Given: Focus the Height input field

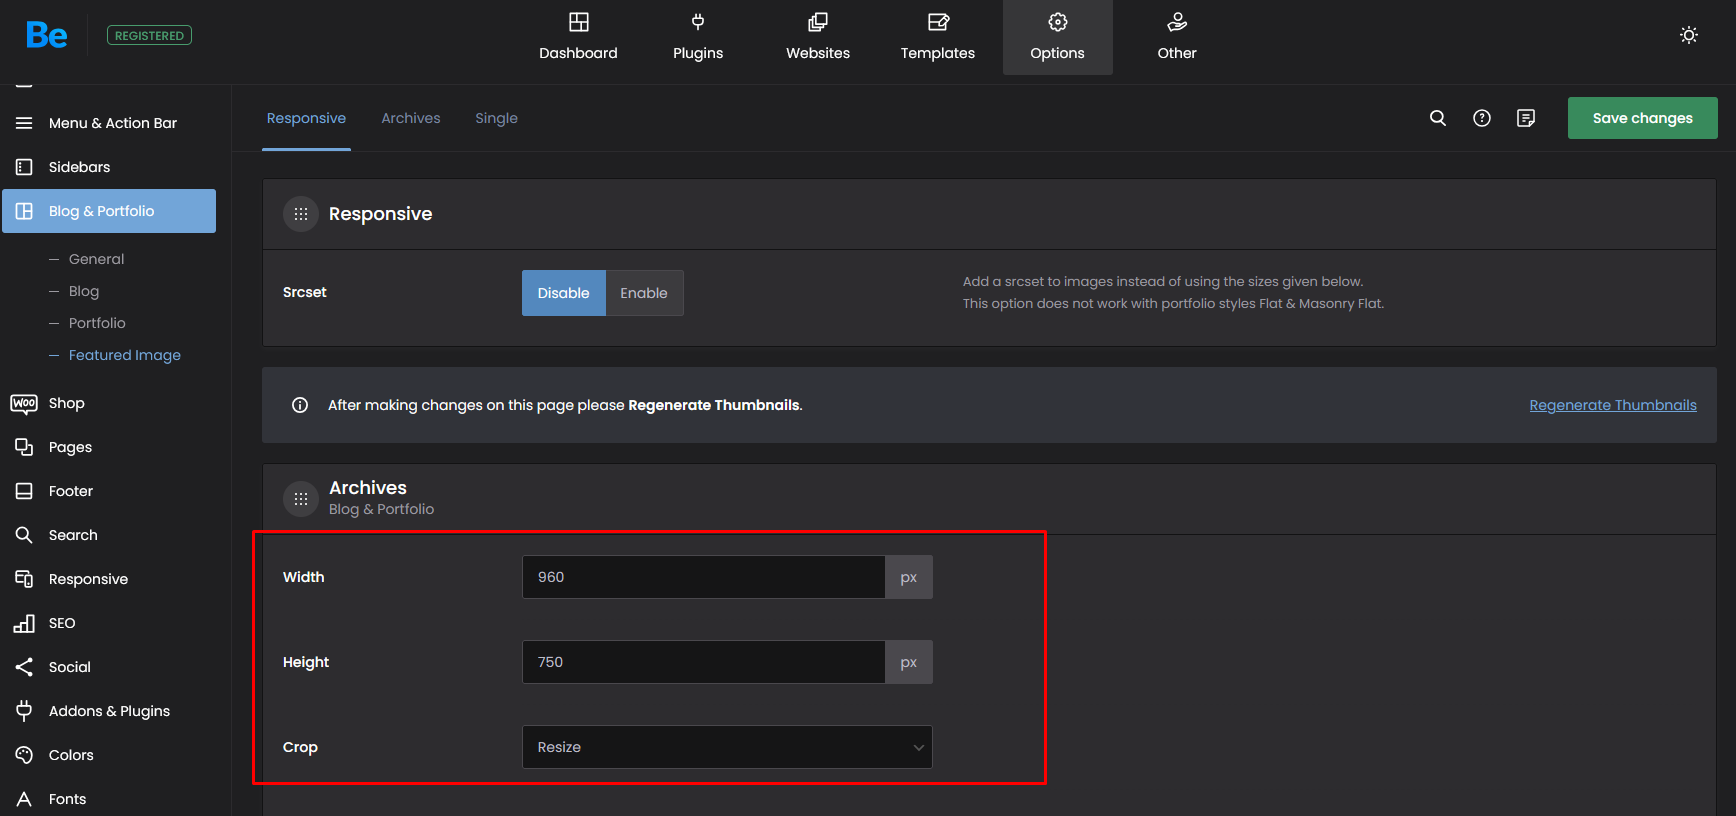Looking at the screenshot, I should [703, 662].
